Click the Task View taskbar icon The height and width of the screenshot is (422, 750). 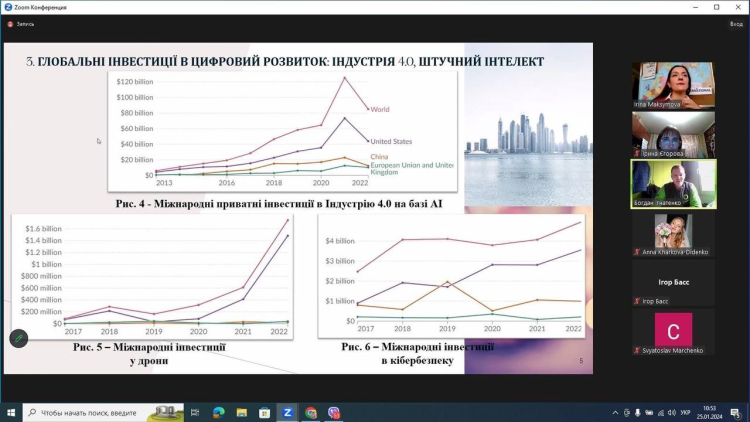point(196,411)
